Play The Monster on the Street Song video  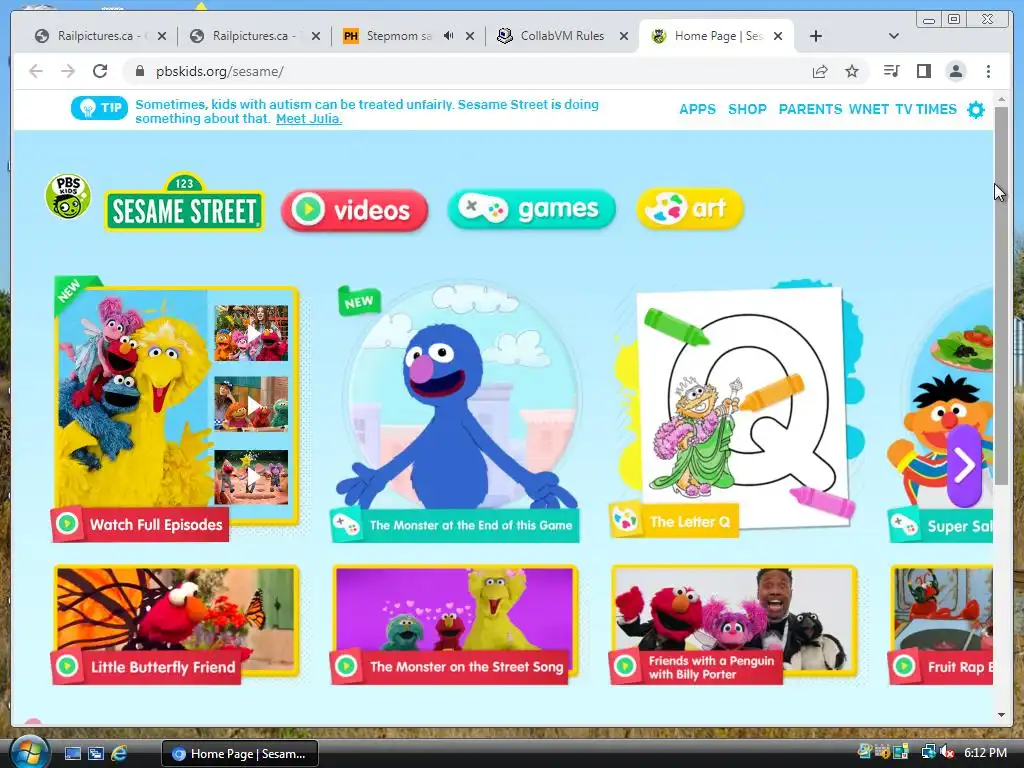click(x=455, y=624)
